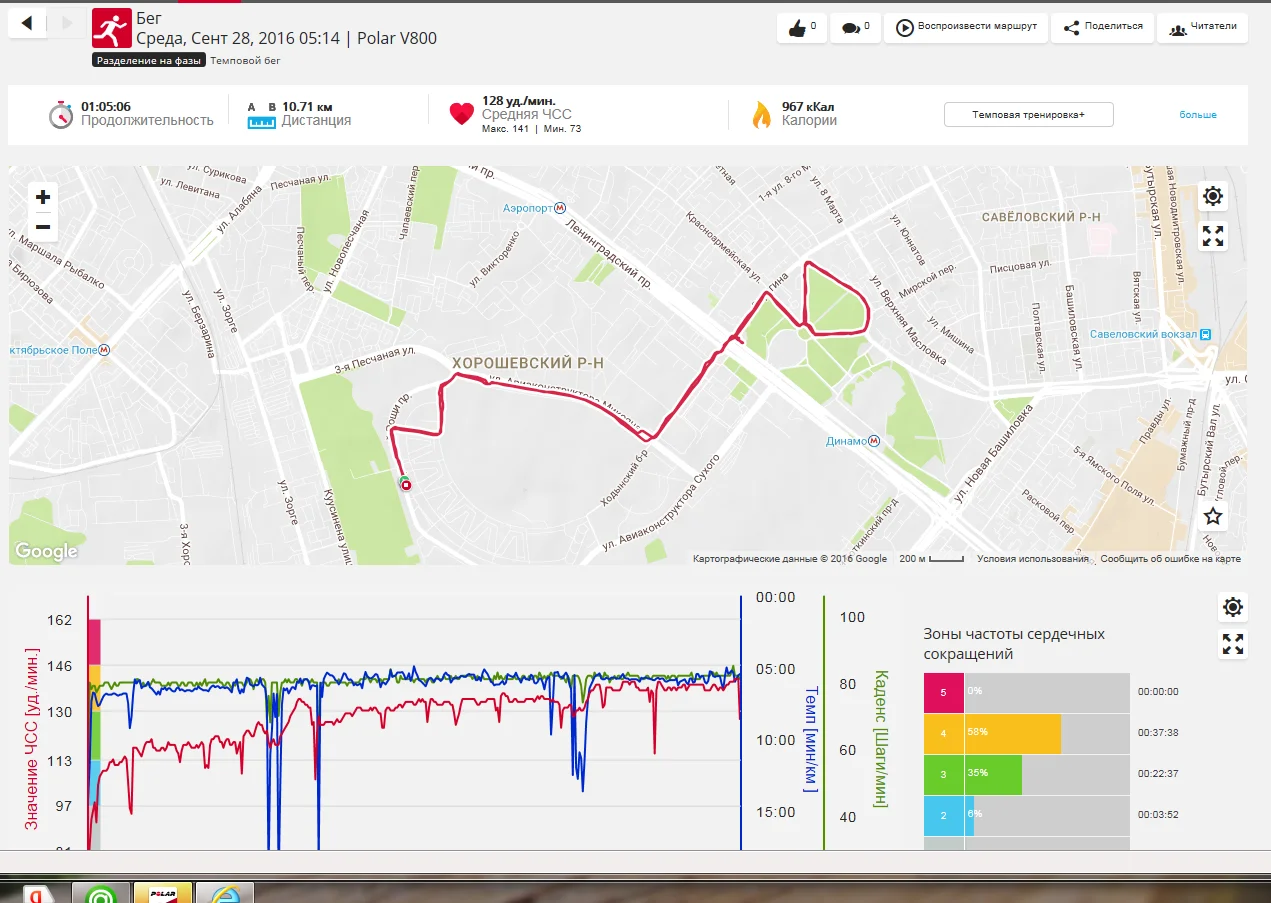
Task: Zoom in on the map
Action: pos(42,197)
